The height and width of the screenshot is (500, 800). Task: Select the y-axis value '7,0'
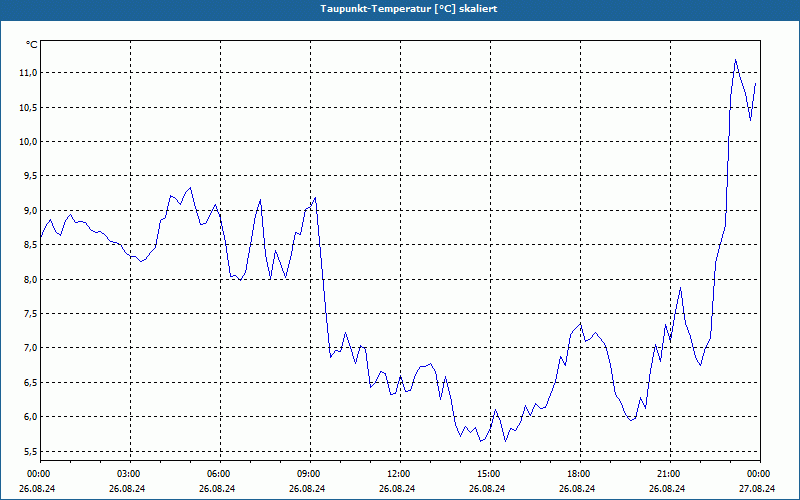click(x=31, y=348)
